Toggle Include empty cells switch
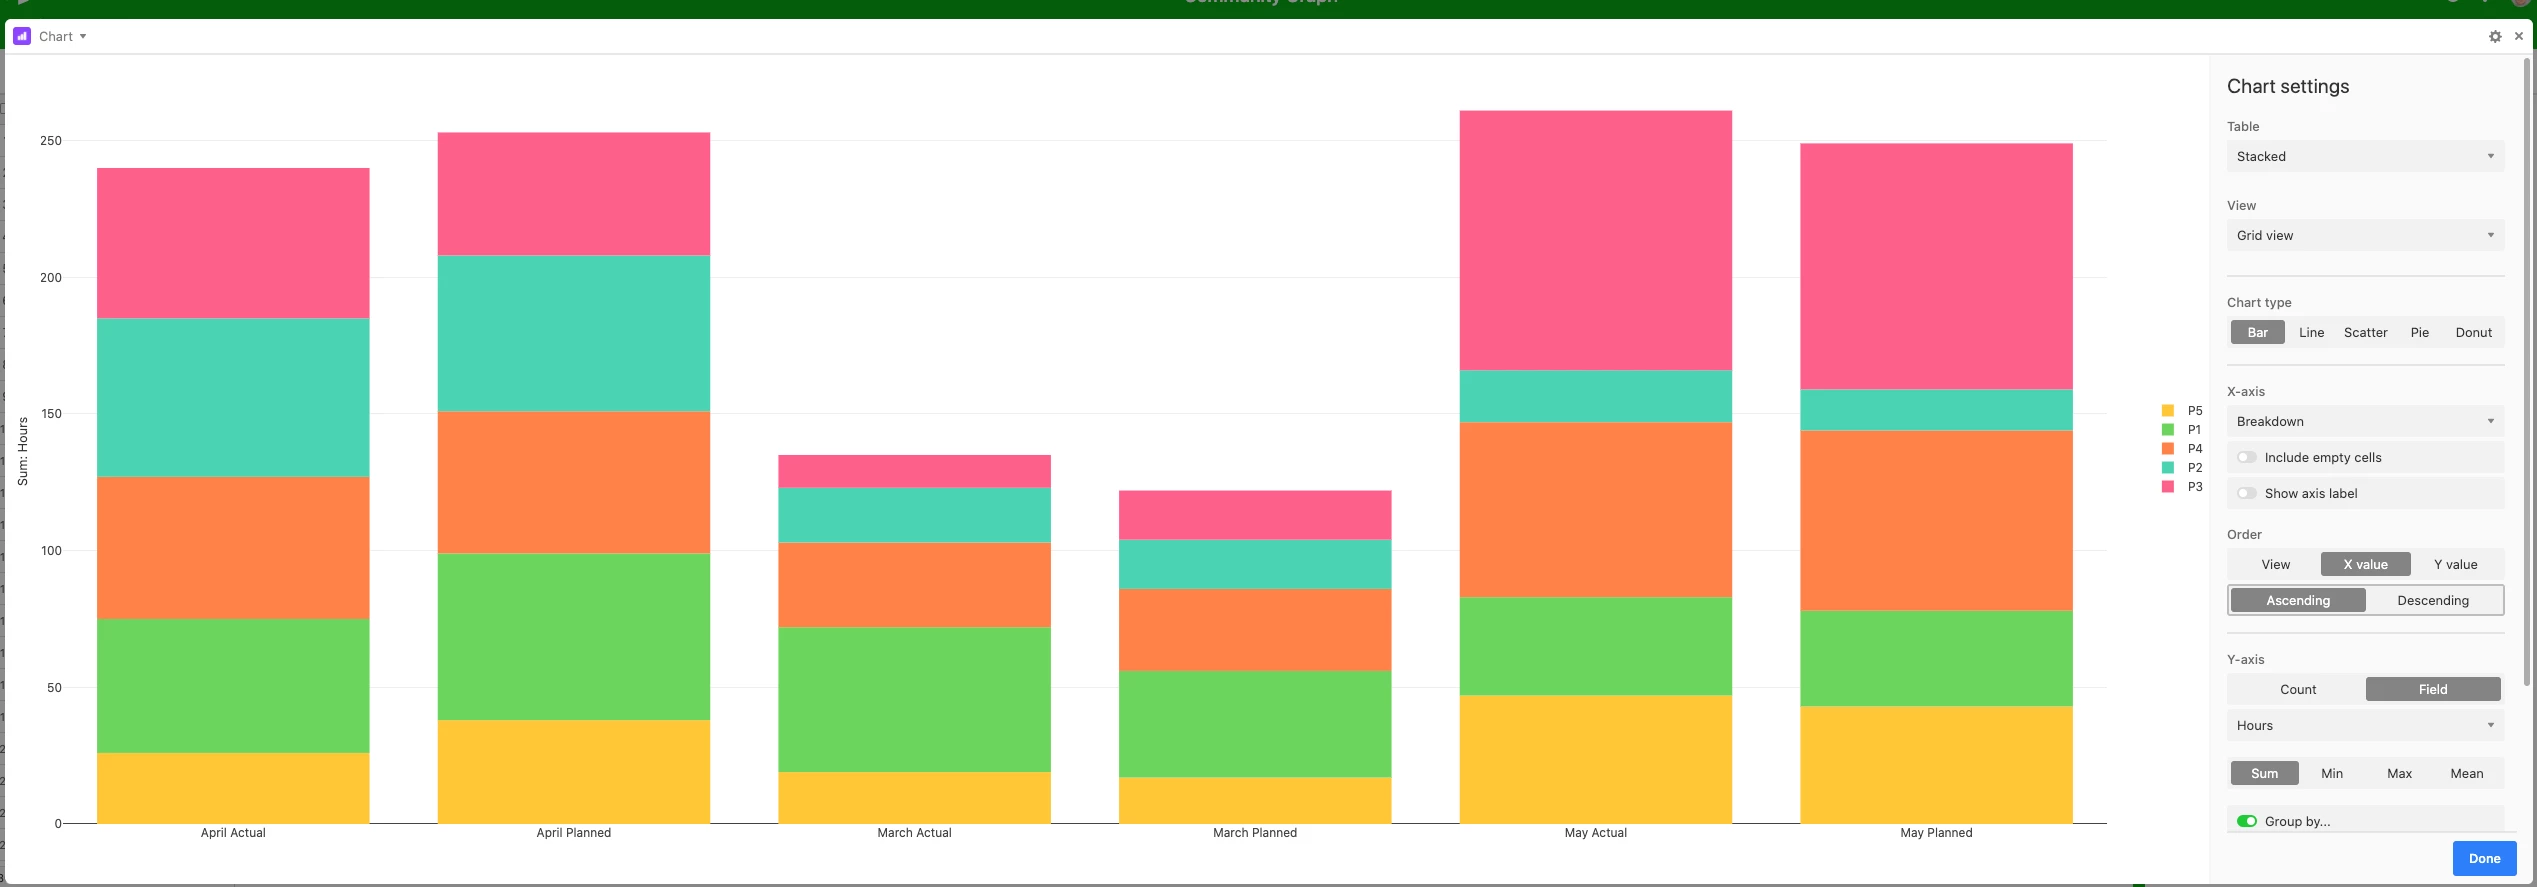The width and height of the screenshot is (2537, 887). [2247, 458]
